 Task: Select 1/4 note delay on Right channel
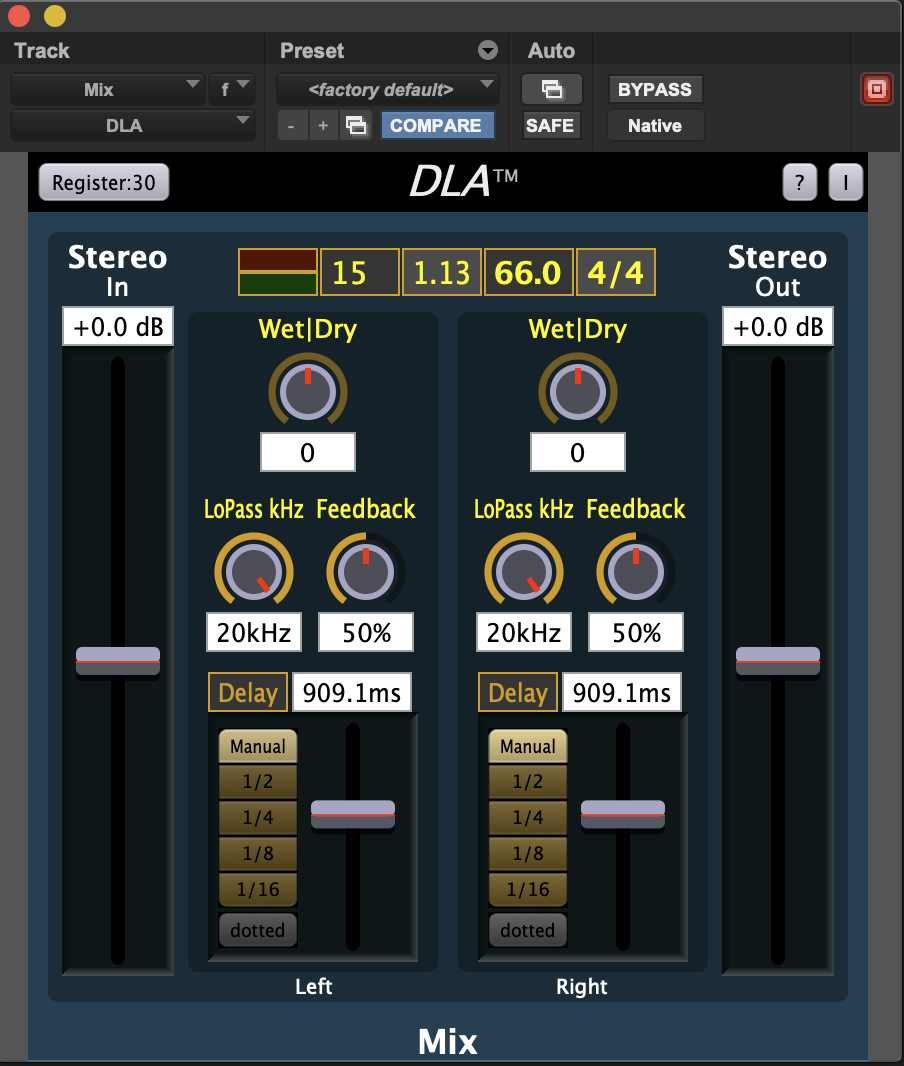pos(527,817)
